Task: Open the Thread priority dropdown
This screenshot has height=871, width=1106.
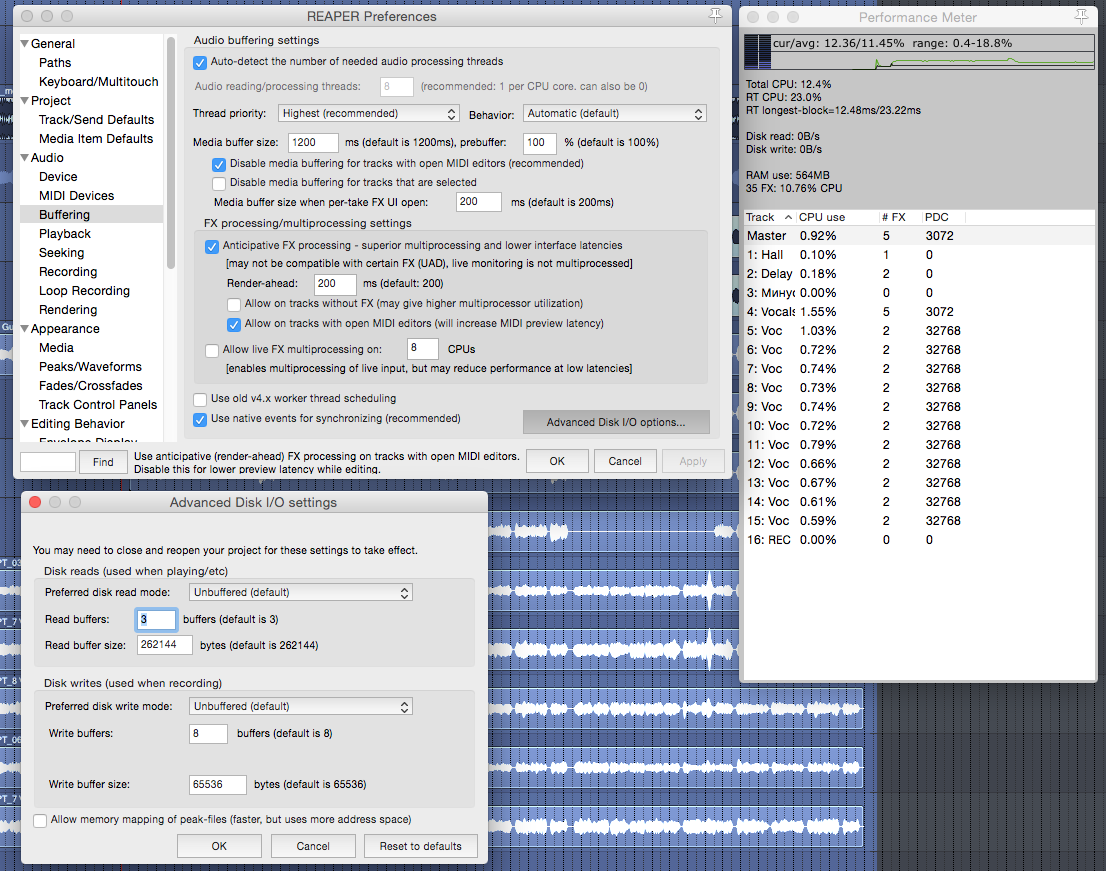Action: (x=367, y=114)
